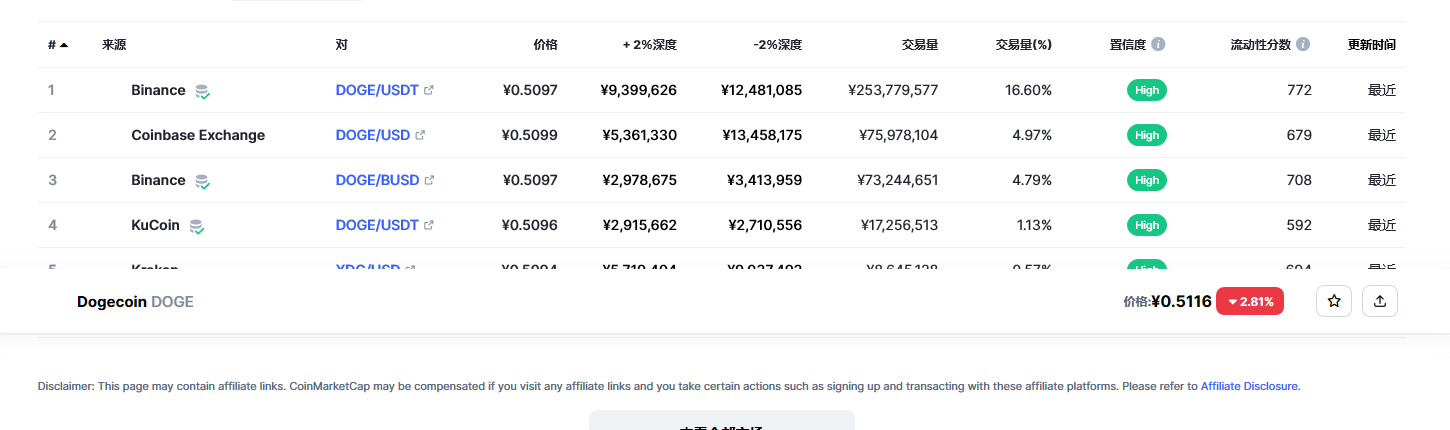Click the external link icon beside DOGE/USDT Binance

[429, 90]
